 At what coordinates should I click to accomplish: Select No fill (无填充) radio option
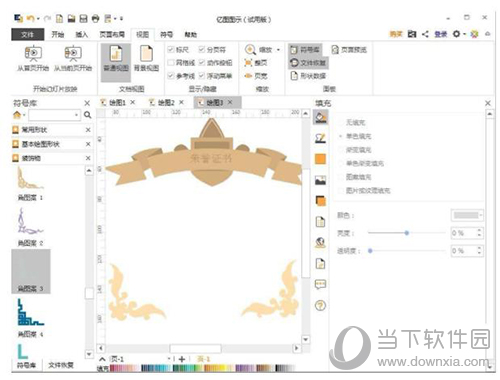tap(341, 123)
